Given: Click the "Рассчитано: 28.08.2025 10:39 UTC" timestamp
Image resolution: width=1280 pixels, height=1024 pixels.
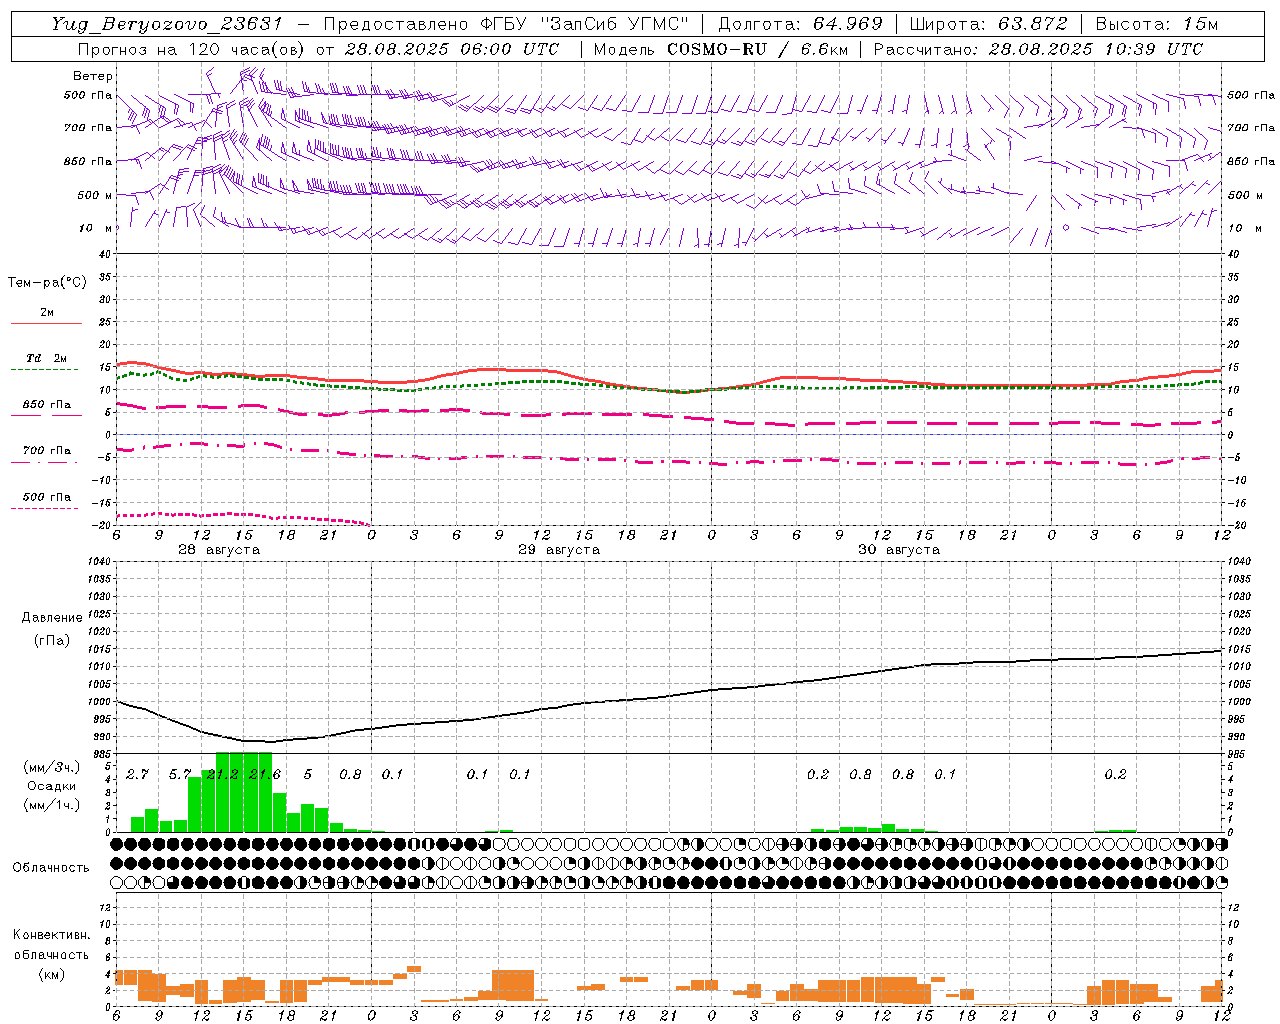Looking at the screenshot, I should pos(1038,49).
